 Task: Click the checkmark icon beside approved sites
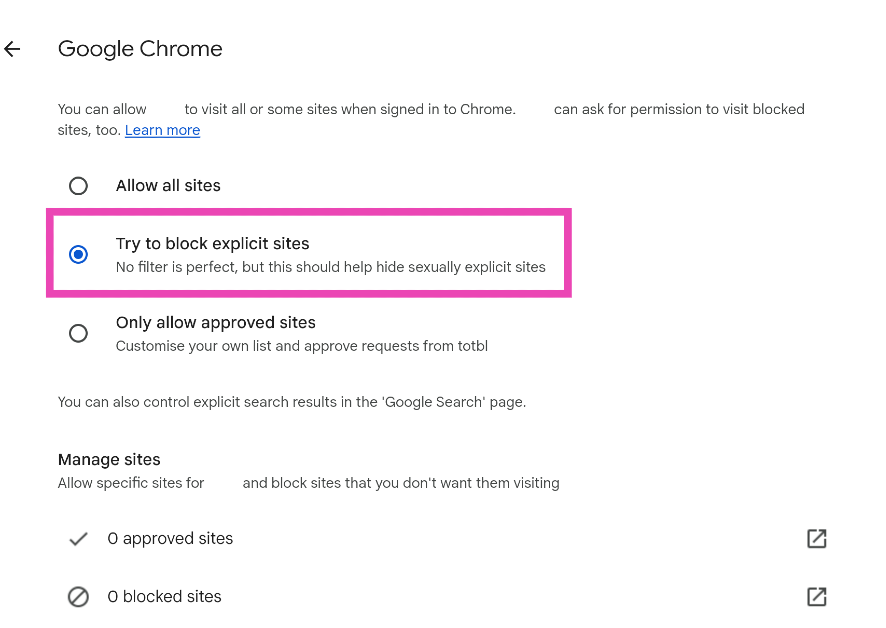(78, 538)
